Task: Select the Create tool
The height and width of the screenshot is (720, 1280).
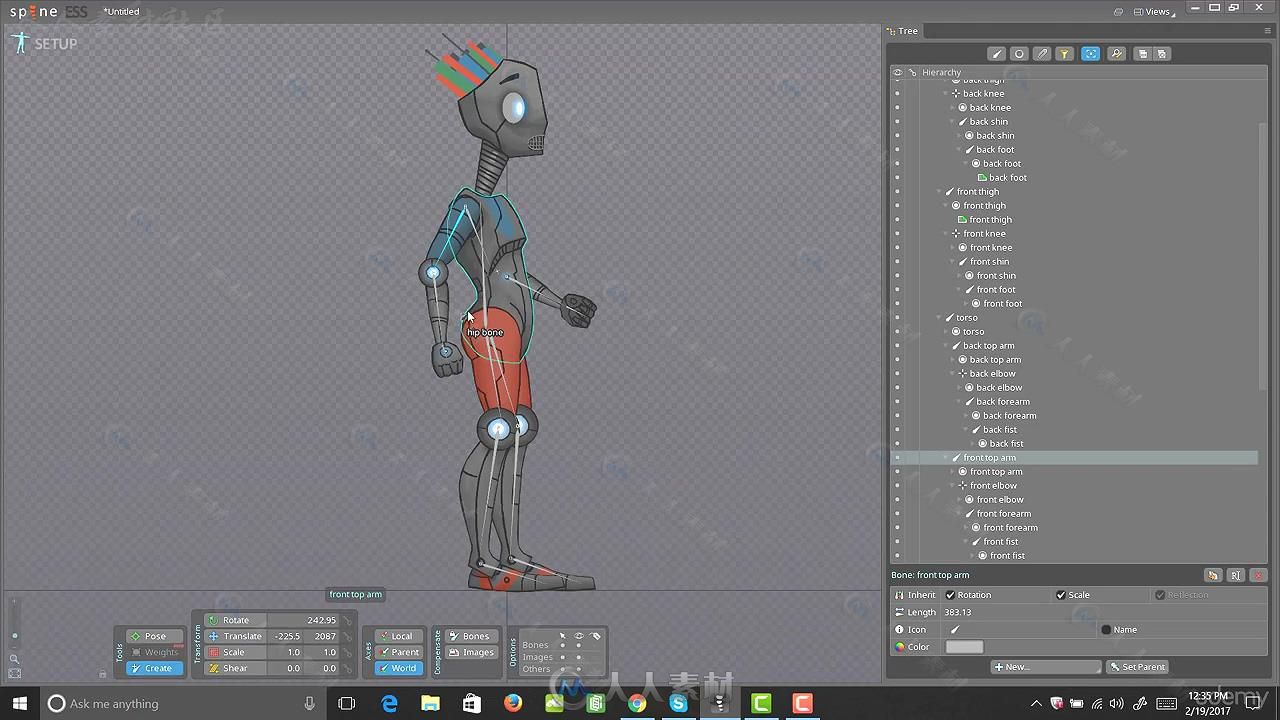Action: [155, 668]
